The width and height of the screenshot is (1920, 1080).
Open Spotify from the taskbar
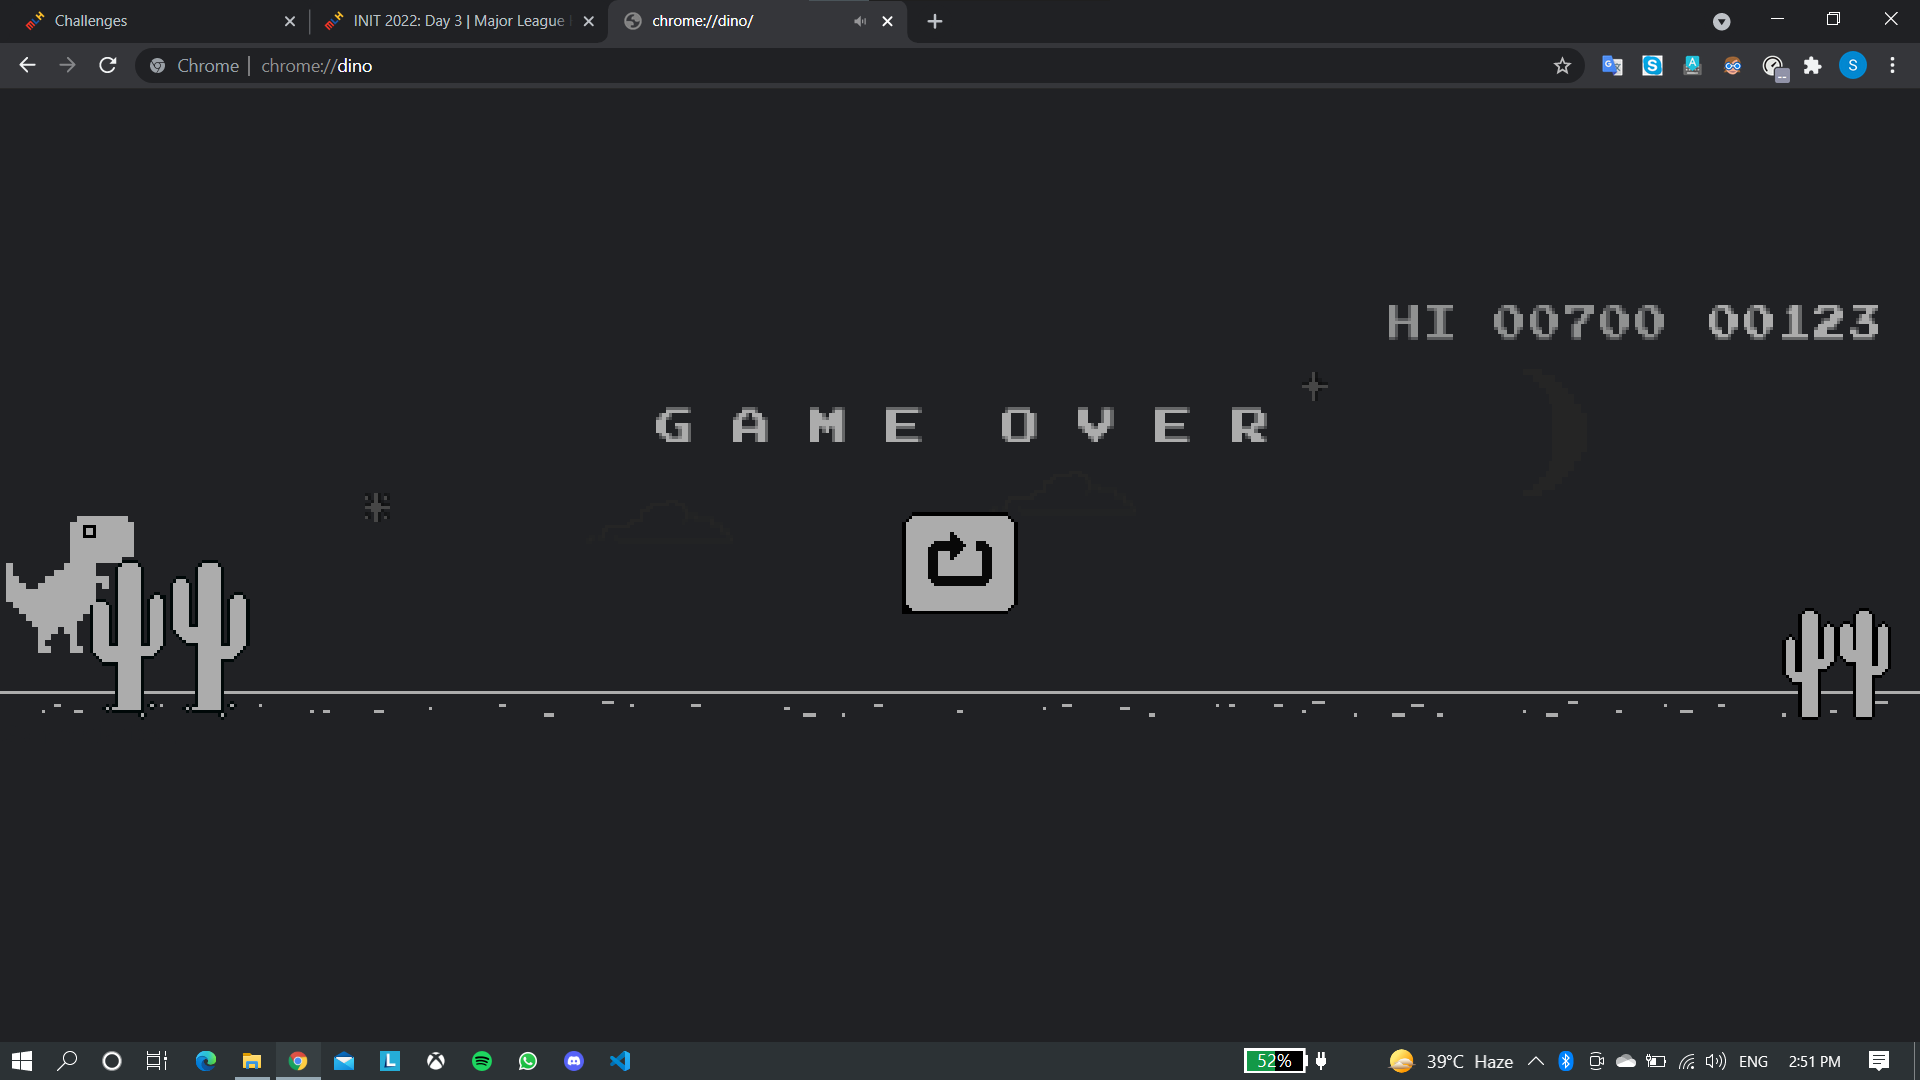[482, 1061]
